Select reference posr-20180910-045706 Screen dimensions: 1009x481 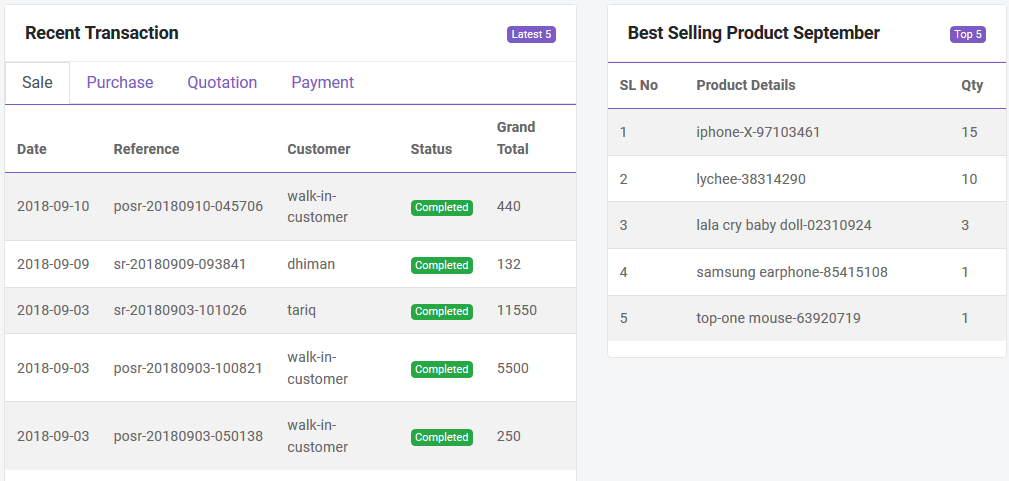188,207
